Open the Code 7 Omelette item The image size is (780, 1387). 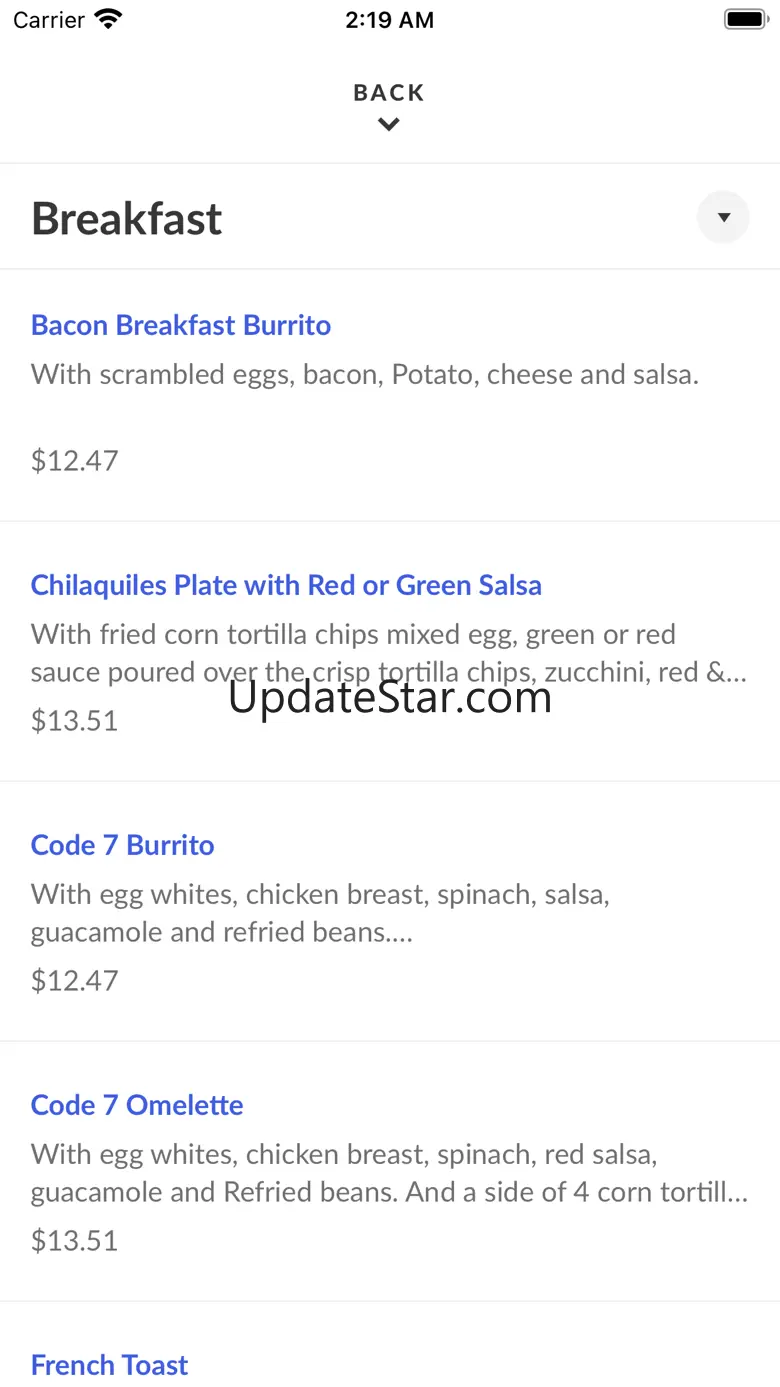tap(137, 1105)
